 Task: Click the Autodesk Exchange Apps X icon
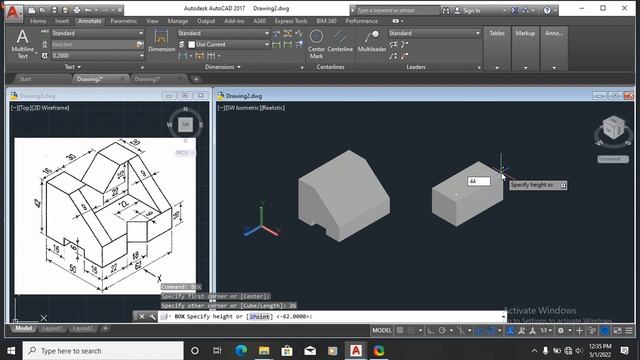pos(514,11)
